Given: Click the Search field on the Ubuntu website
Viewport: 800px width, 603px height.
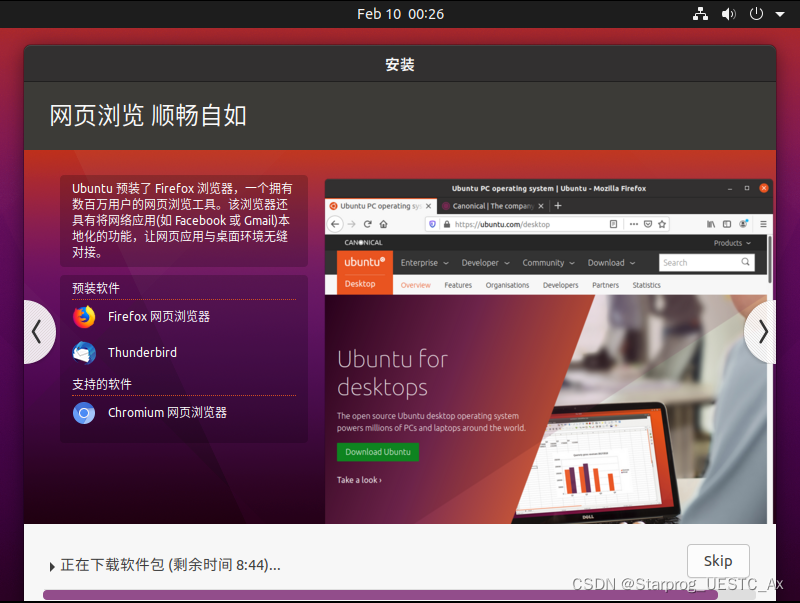Looking at the screenshot, I should click(700, 262).
